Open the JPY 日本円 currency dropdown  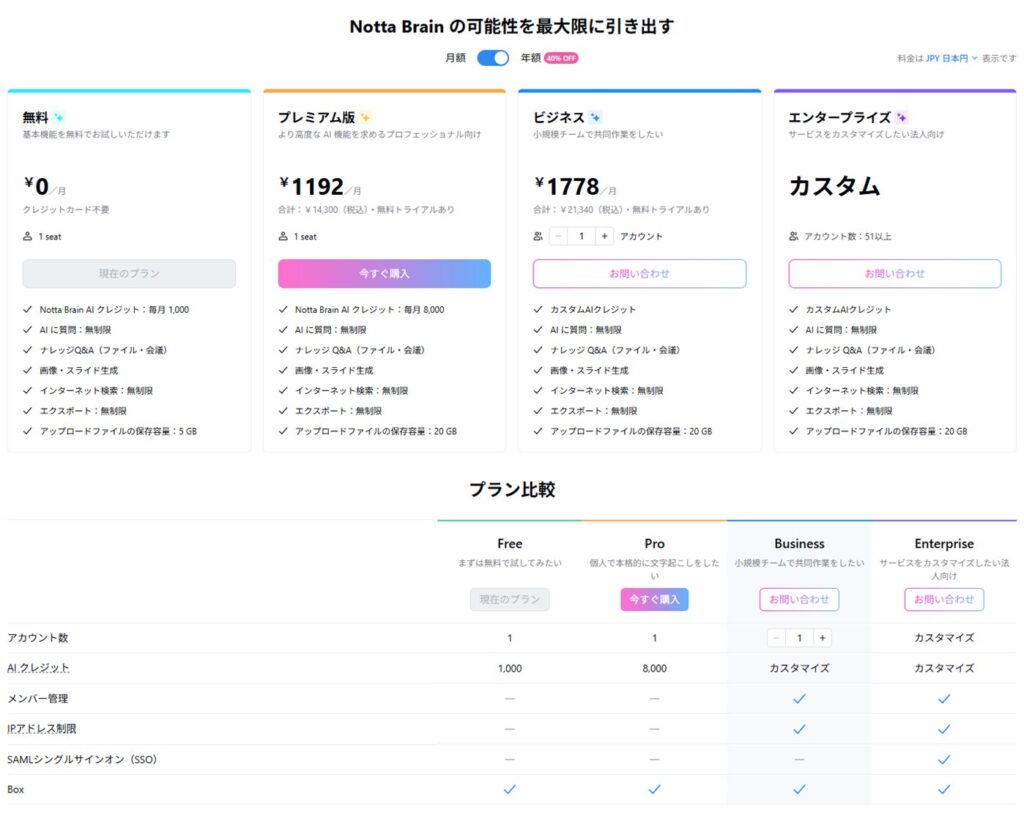pos(951,59)
